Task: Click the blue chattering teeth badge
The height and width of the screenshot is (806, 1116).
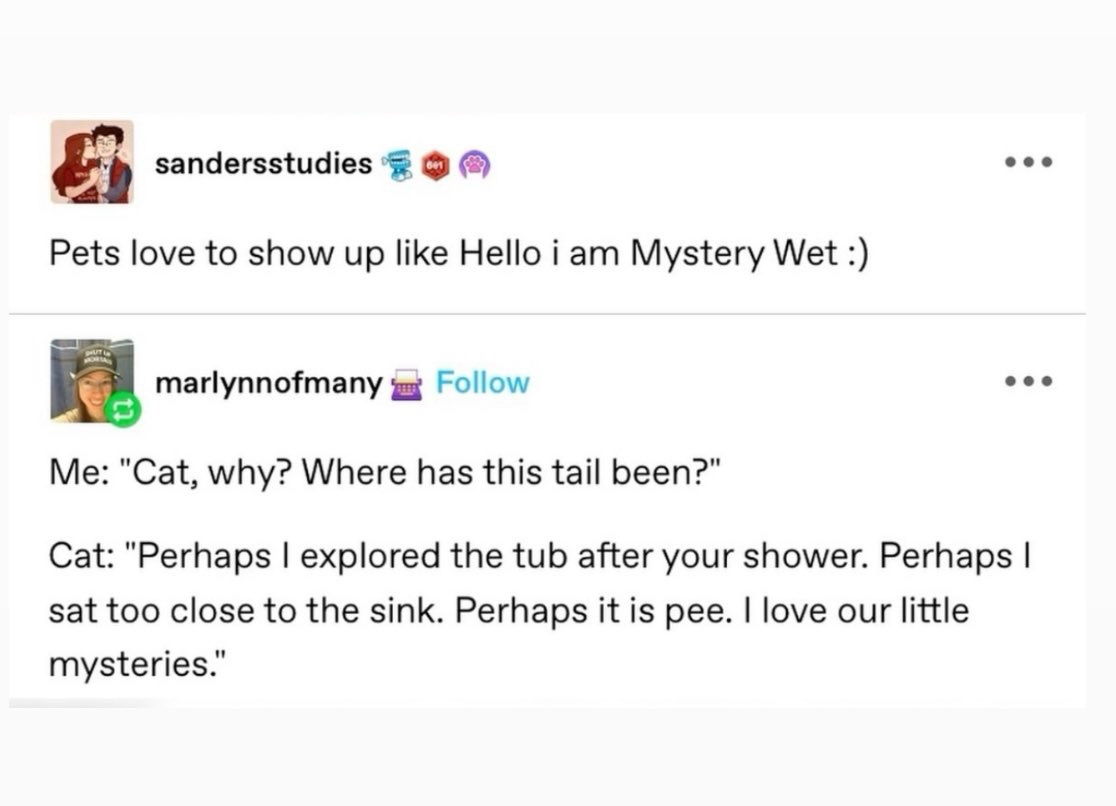Action: point(398,165)
